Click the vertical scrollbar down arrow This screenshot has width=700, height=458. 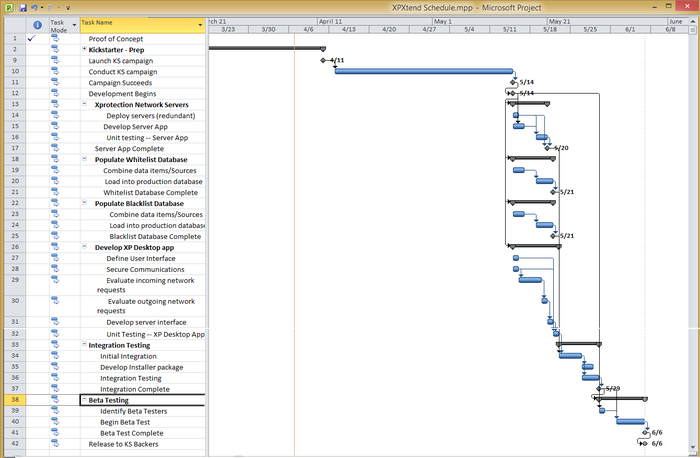tap(693, 447)
